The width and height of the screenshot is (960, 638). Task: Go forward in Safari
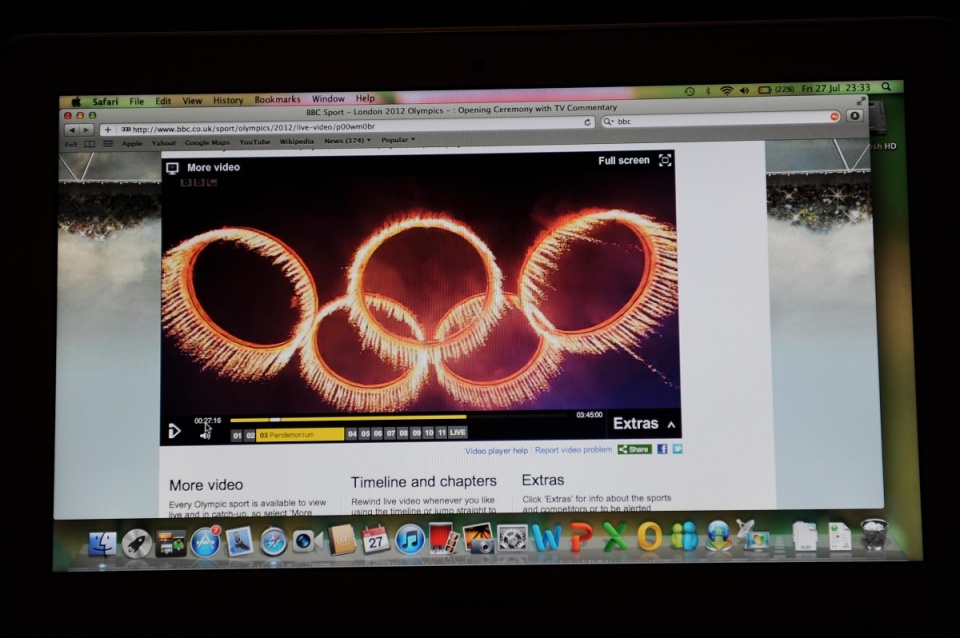tap(86, 130)
